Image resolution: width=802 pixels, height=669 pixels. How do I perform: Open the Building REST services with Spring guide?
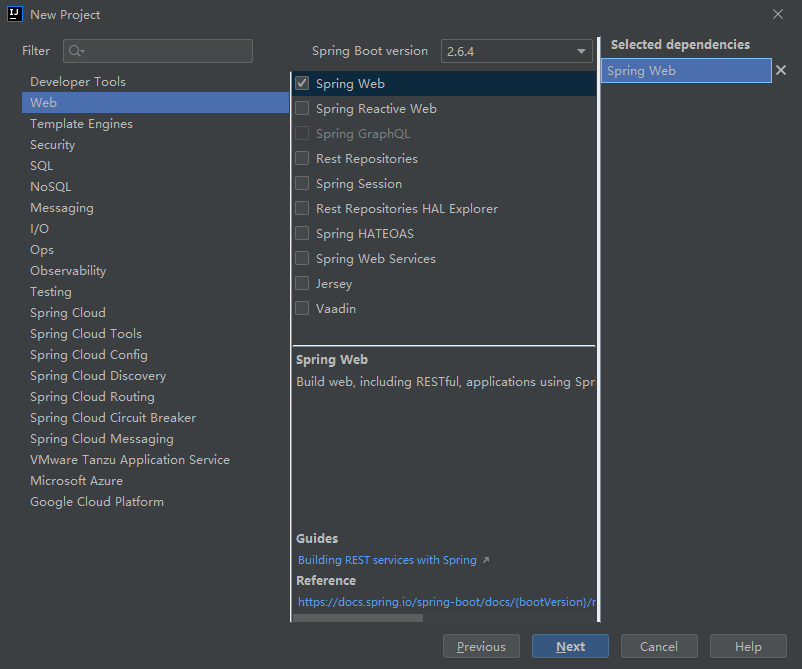387,560
